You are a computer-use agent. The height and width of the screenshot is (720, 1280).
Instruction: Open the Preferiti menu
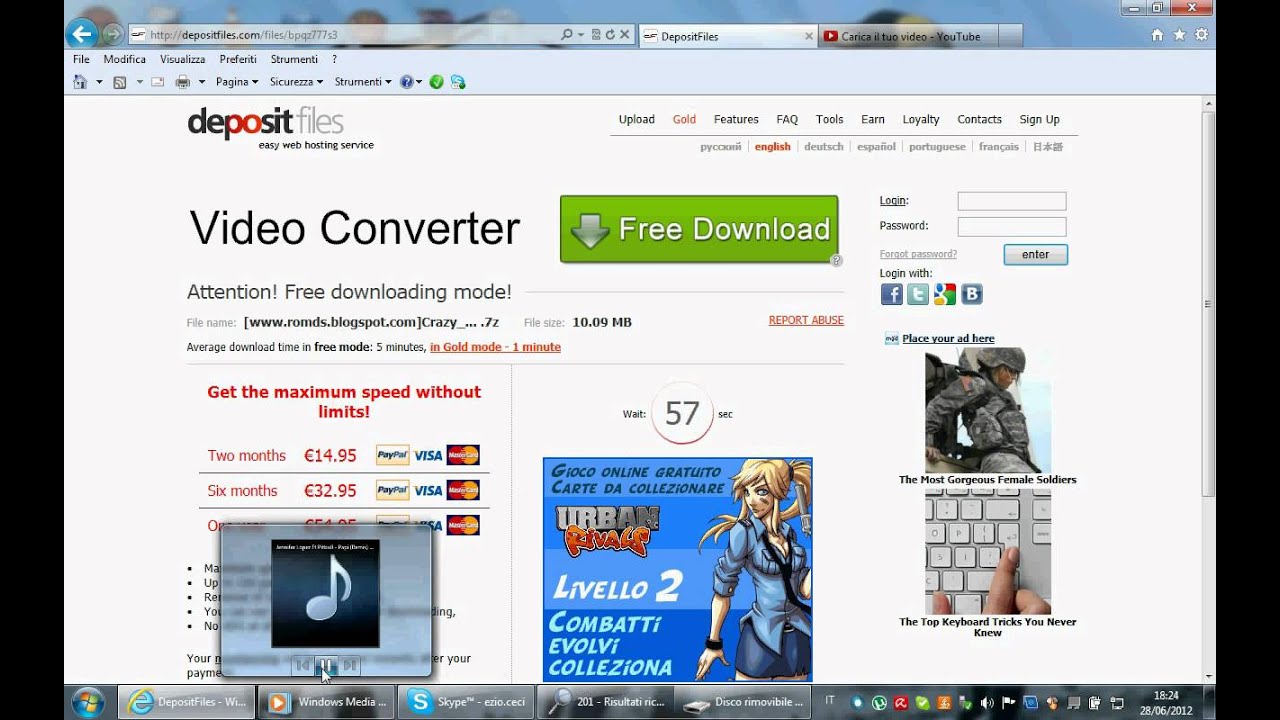pyautogui.click(x=238, y=59)
